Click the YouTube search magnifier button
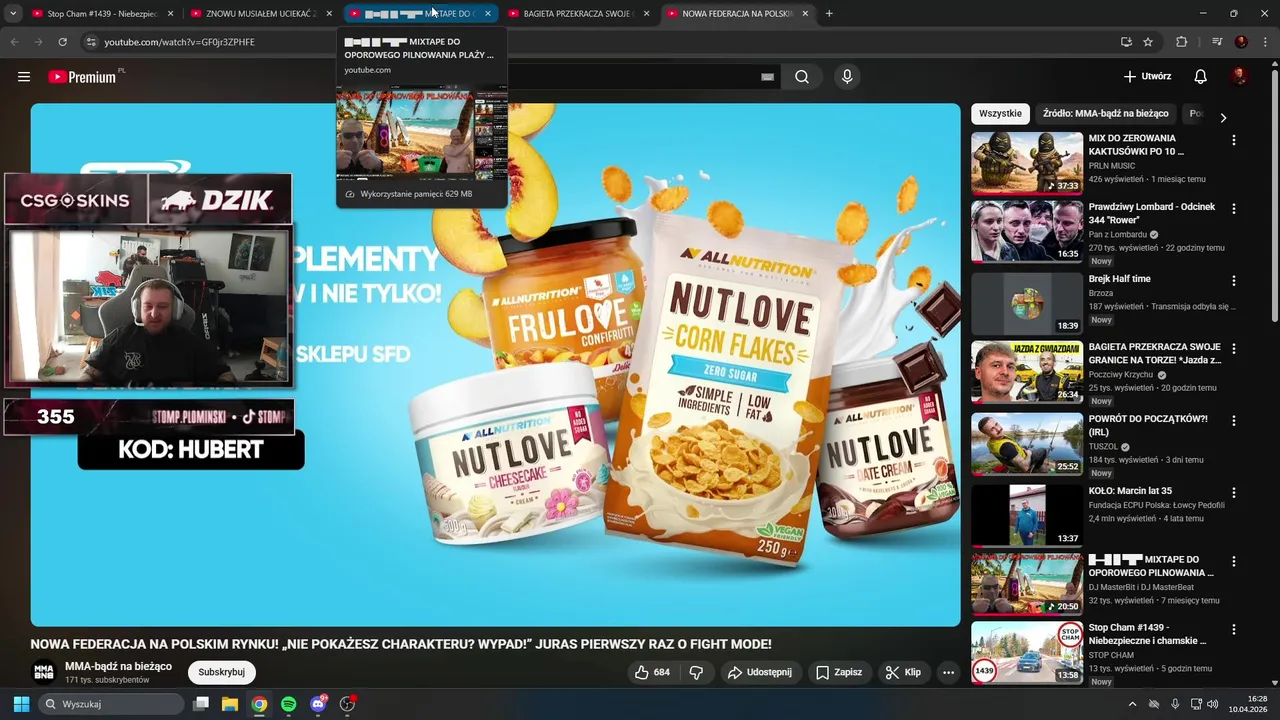Screen dimensions: 1280x720 tap(802, 77)
